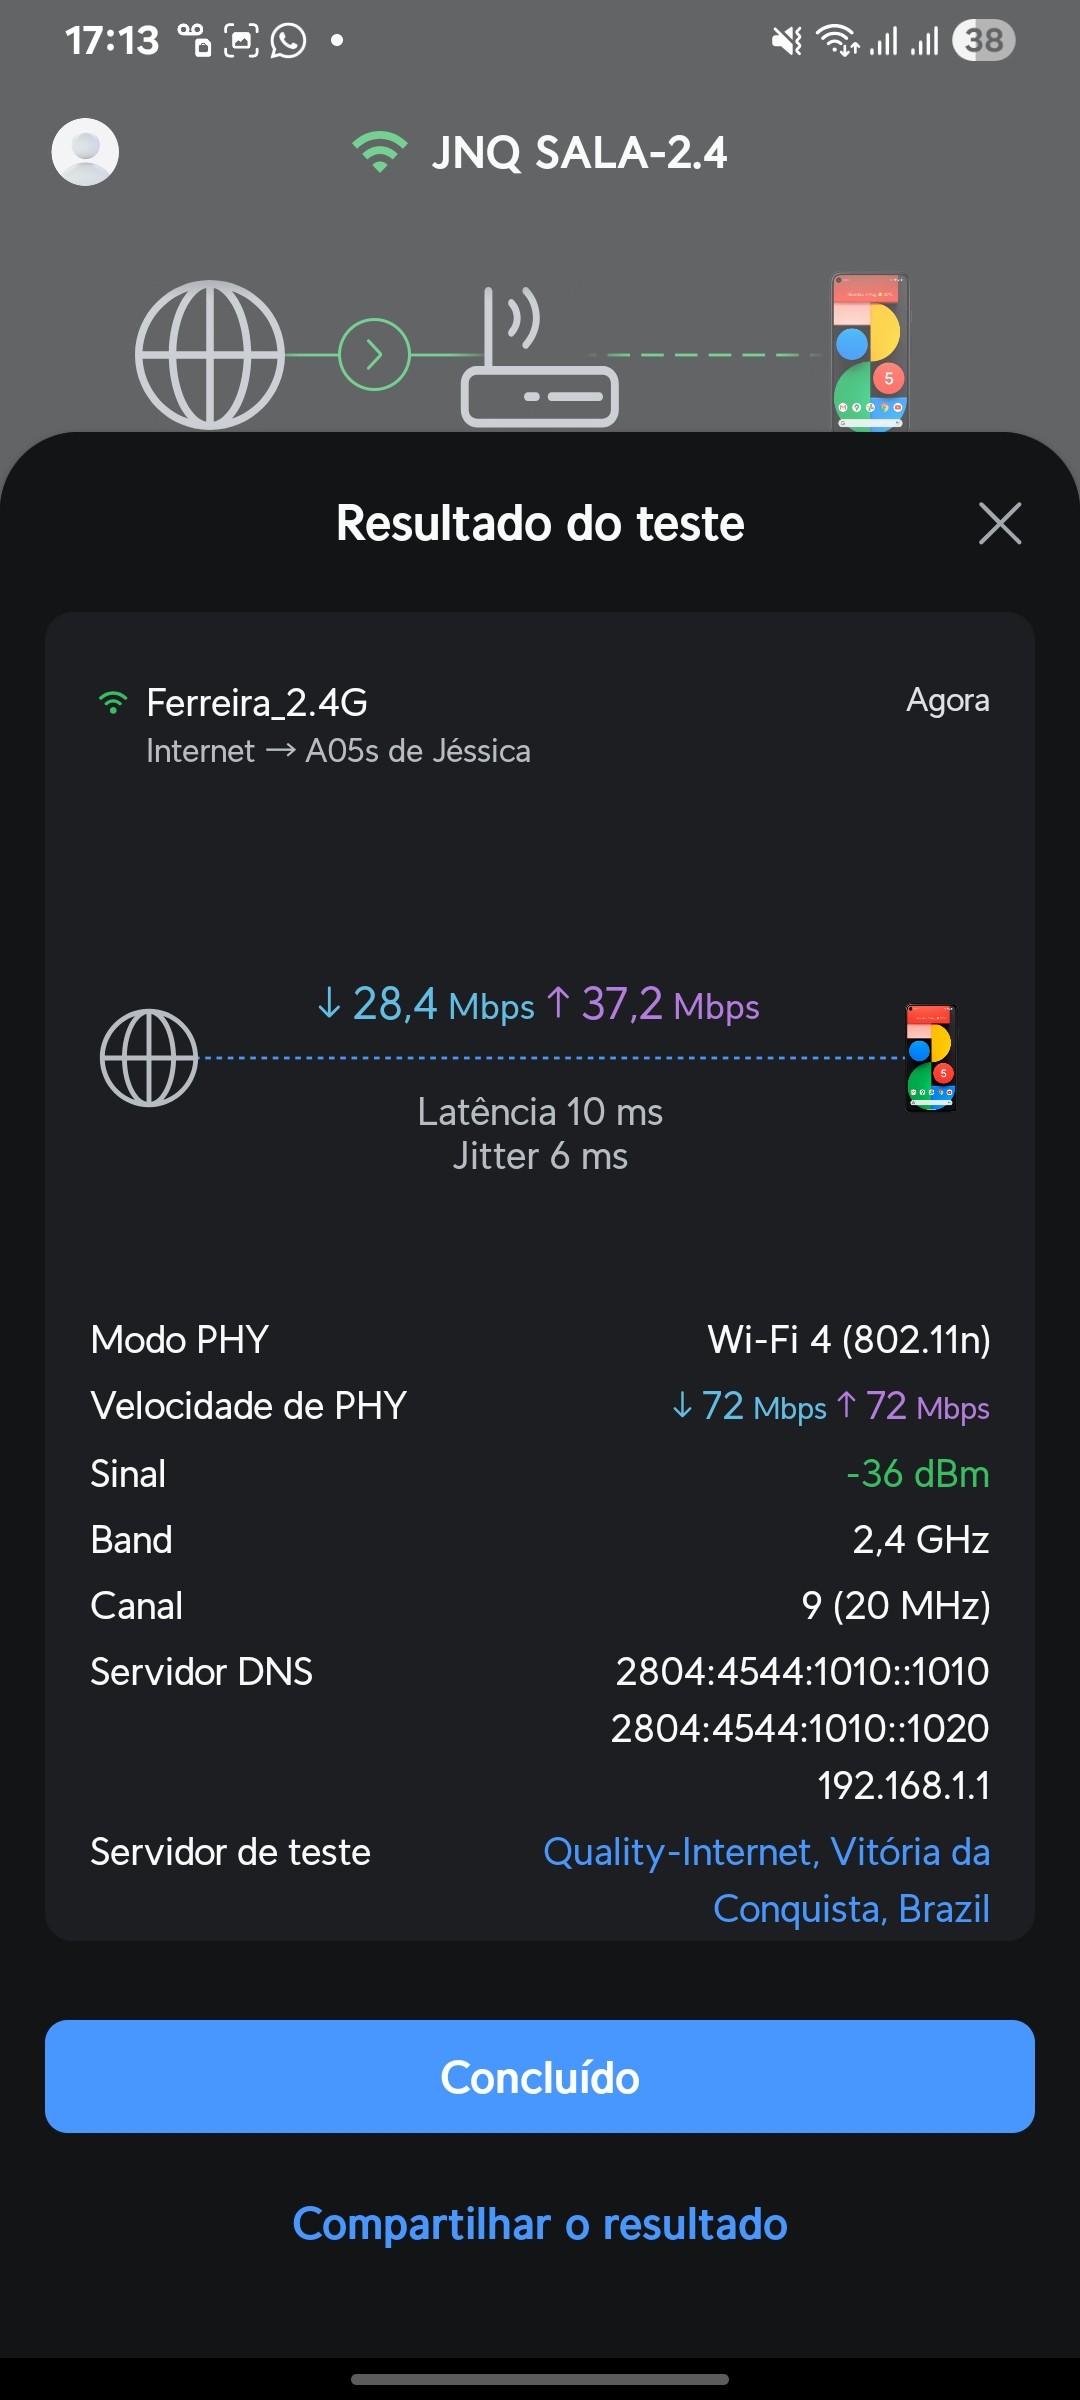Open Quality-Internet test server link
The image size is (1080, 2400).
(766, 1880)
